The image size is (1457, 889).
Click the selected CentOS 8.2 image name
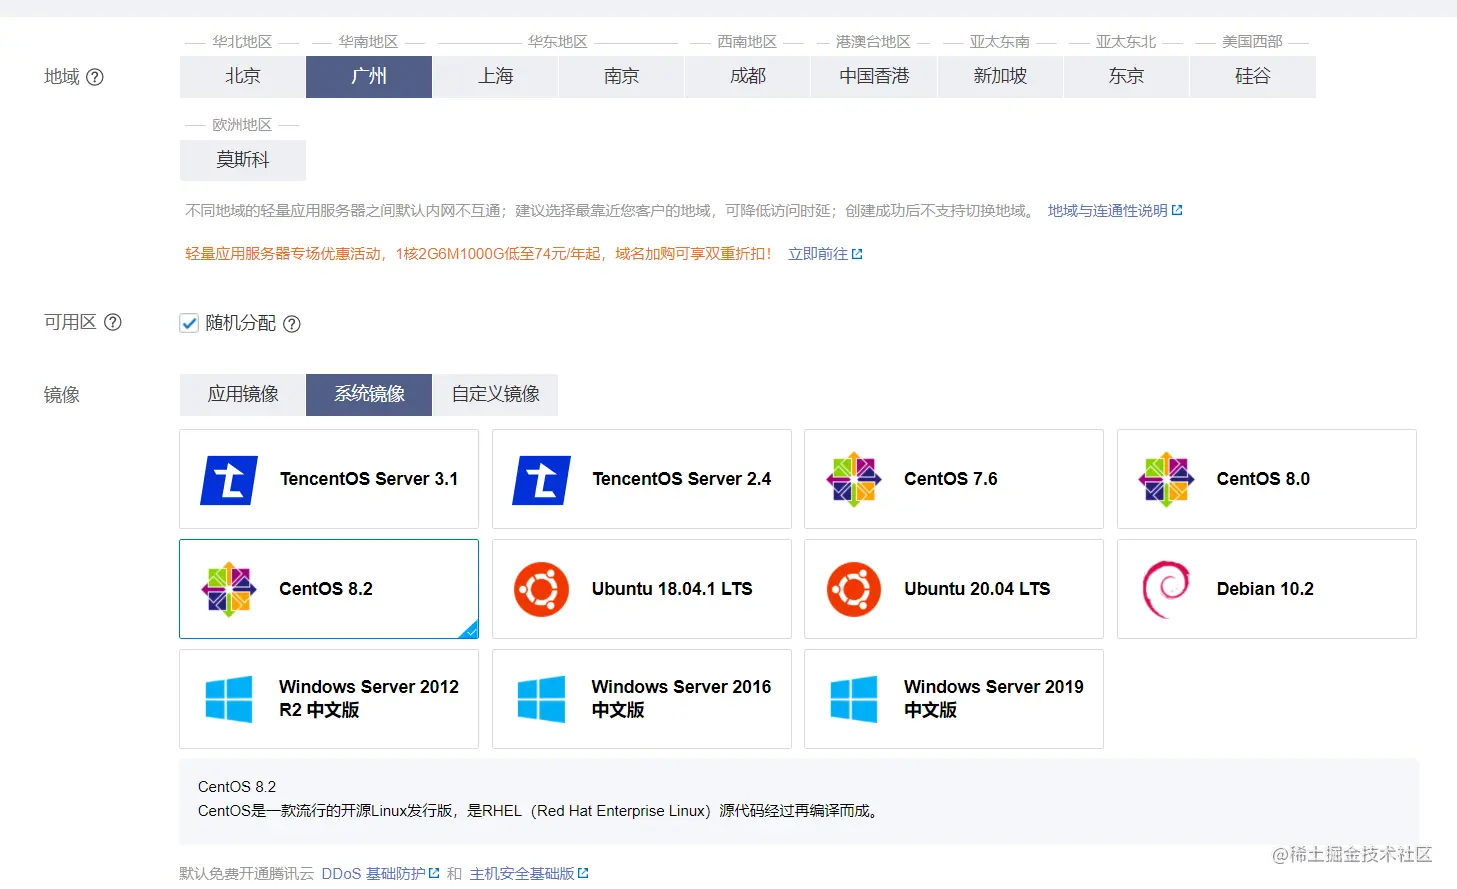pyautogui.click(x=326, y=589)
